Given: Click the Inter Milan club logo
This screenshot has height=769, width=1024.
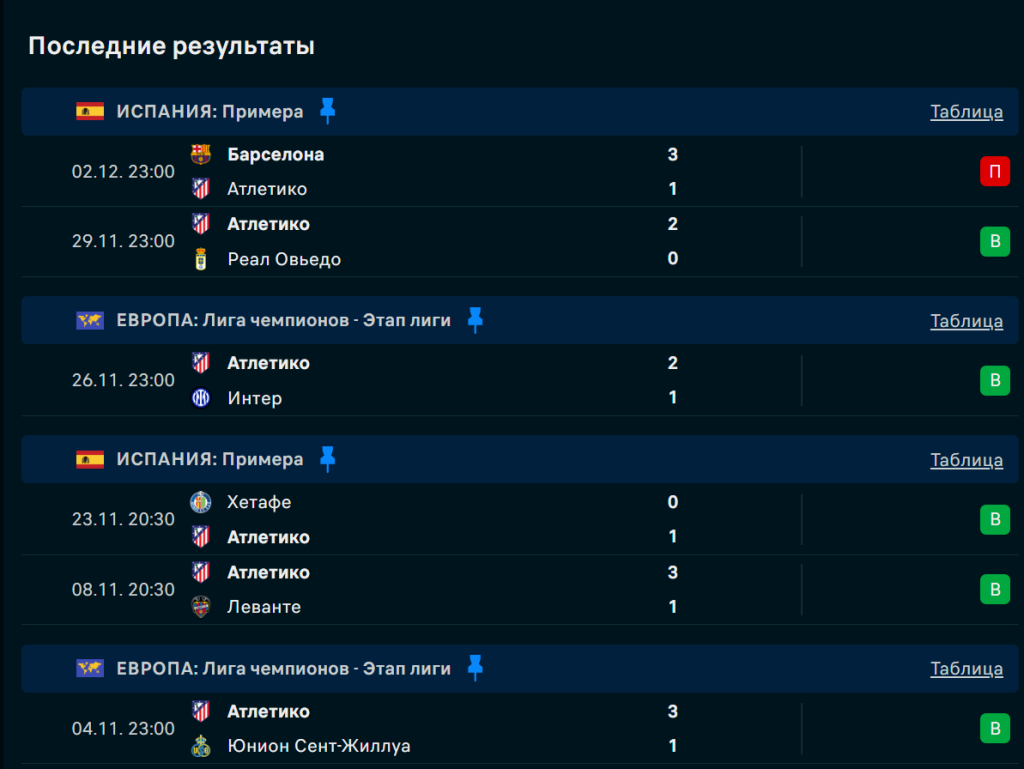Looking at the screenshot, I should [x=201, y=398].
